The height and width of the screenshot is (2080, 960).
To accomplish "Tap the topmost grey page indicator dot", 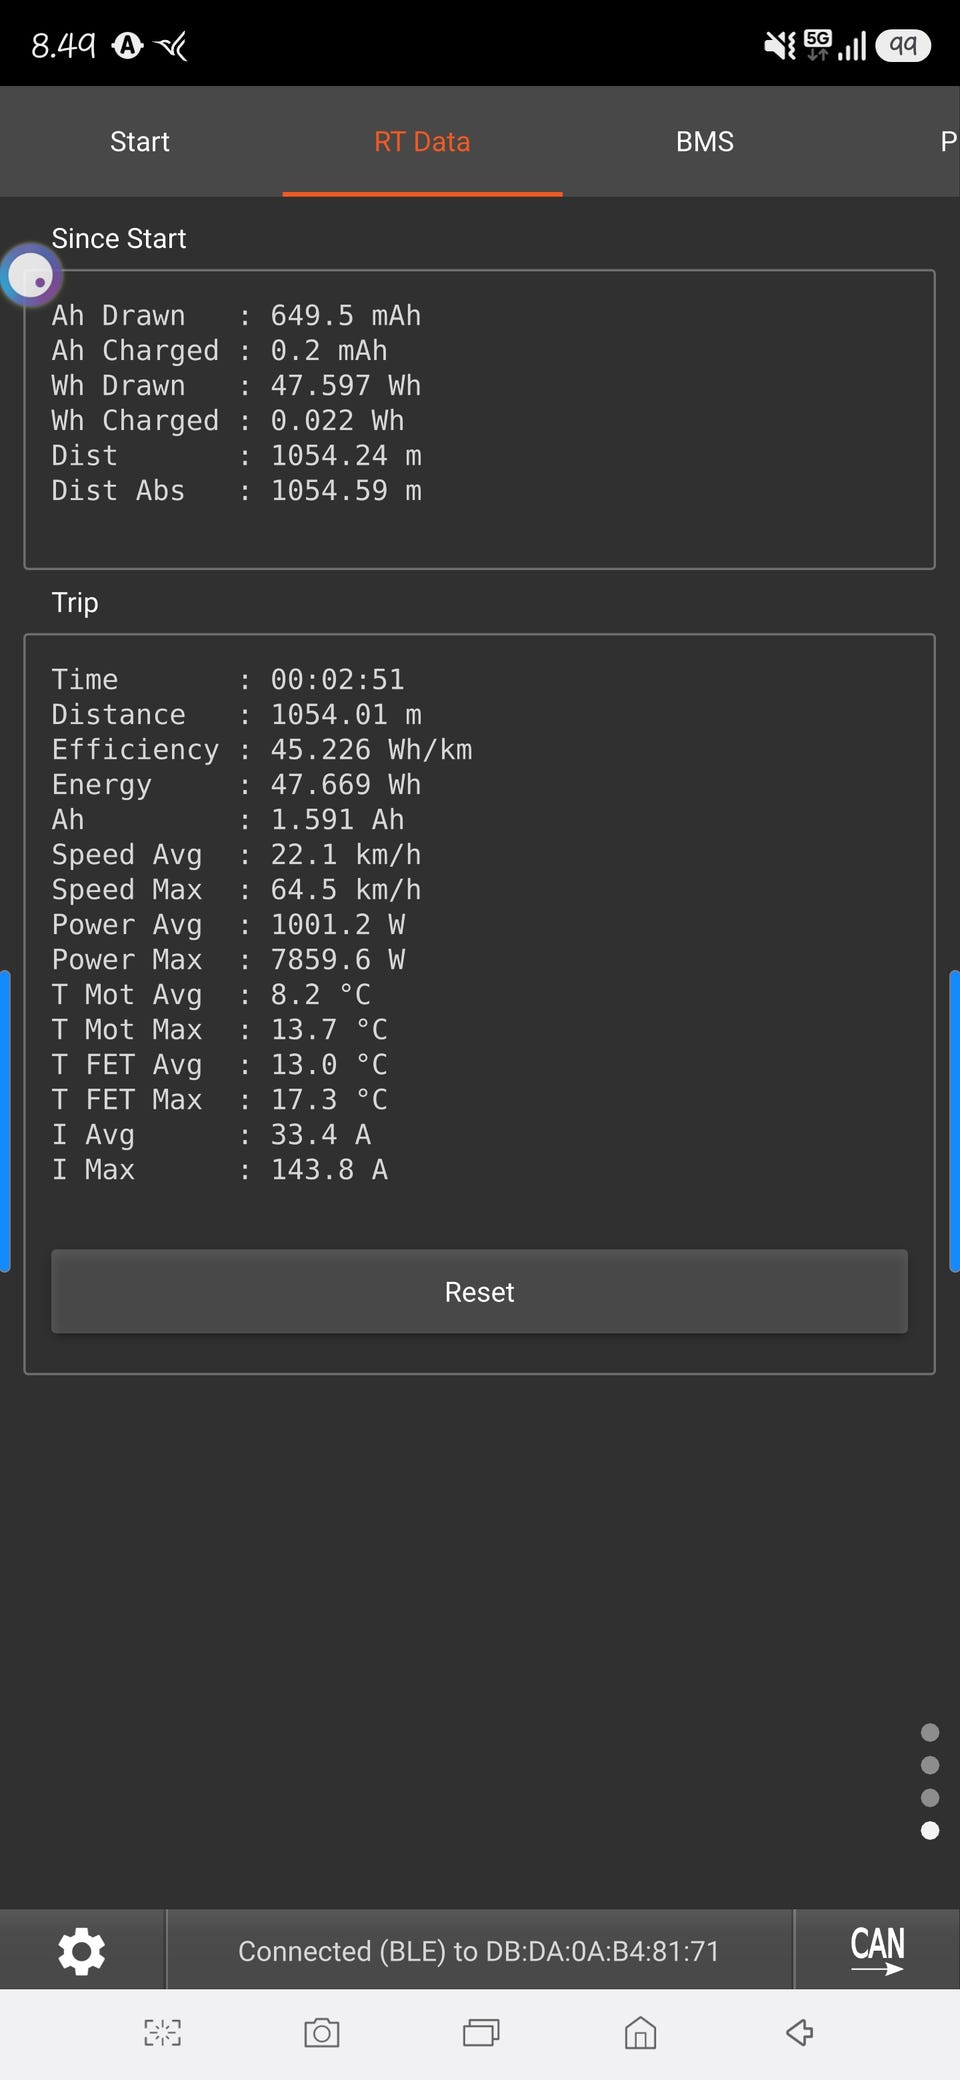I will [930, 1732].
